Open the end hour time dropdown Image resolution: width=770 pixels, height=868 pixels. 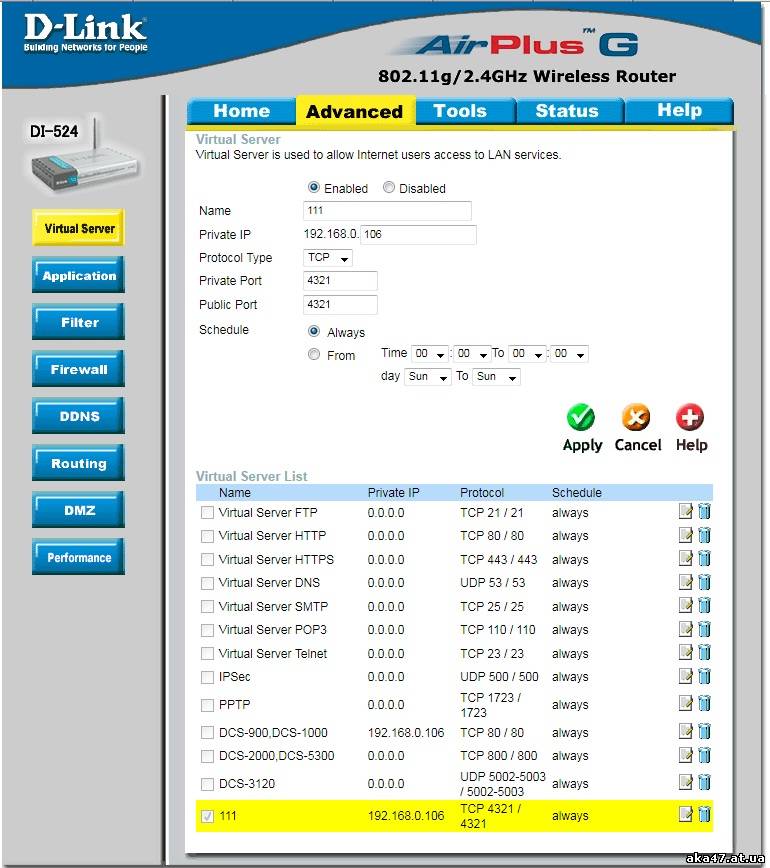tap(528, 354)
